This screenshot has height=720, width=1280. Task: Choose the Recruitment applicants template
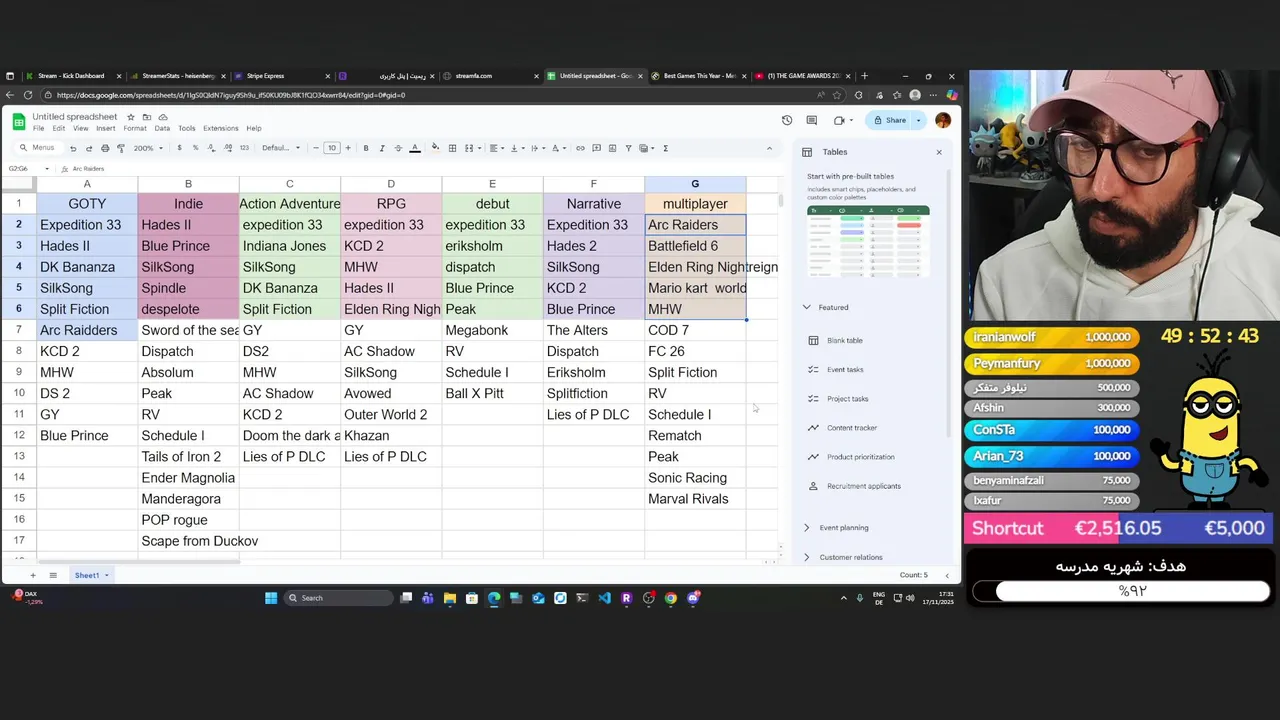tap(863, 486)
